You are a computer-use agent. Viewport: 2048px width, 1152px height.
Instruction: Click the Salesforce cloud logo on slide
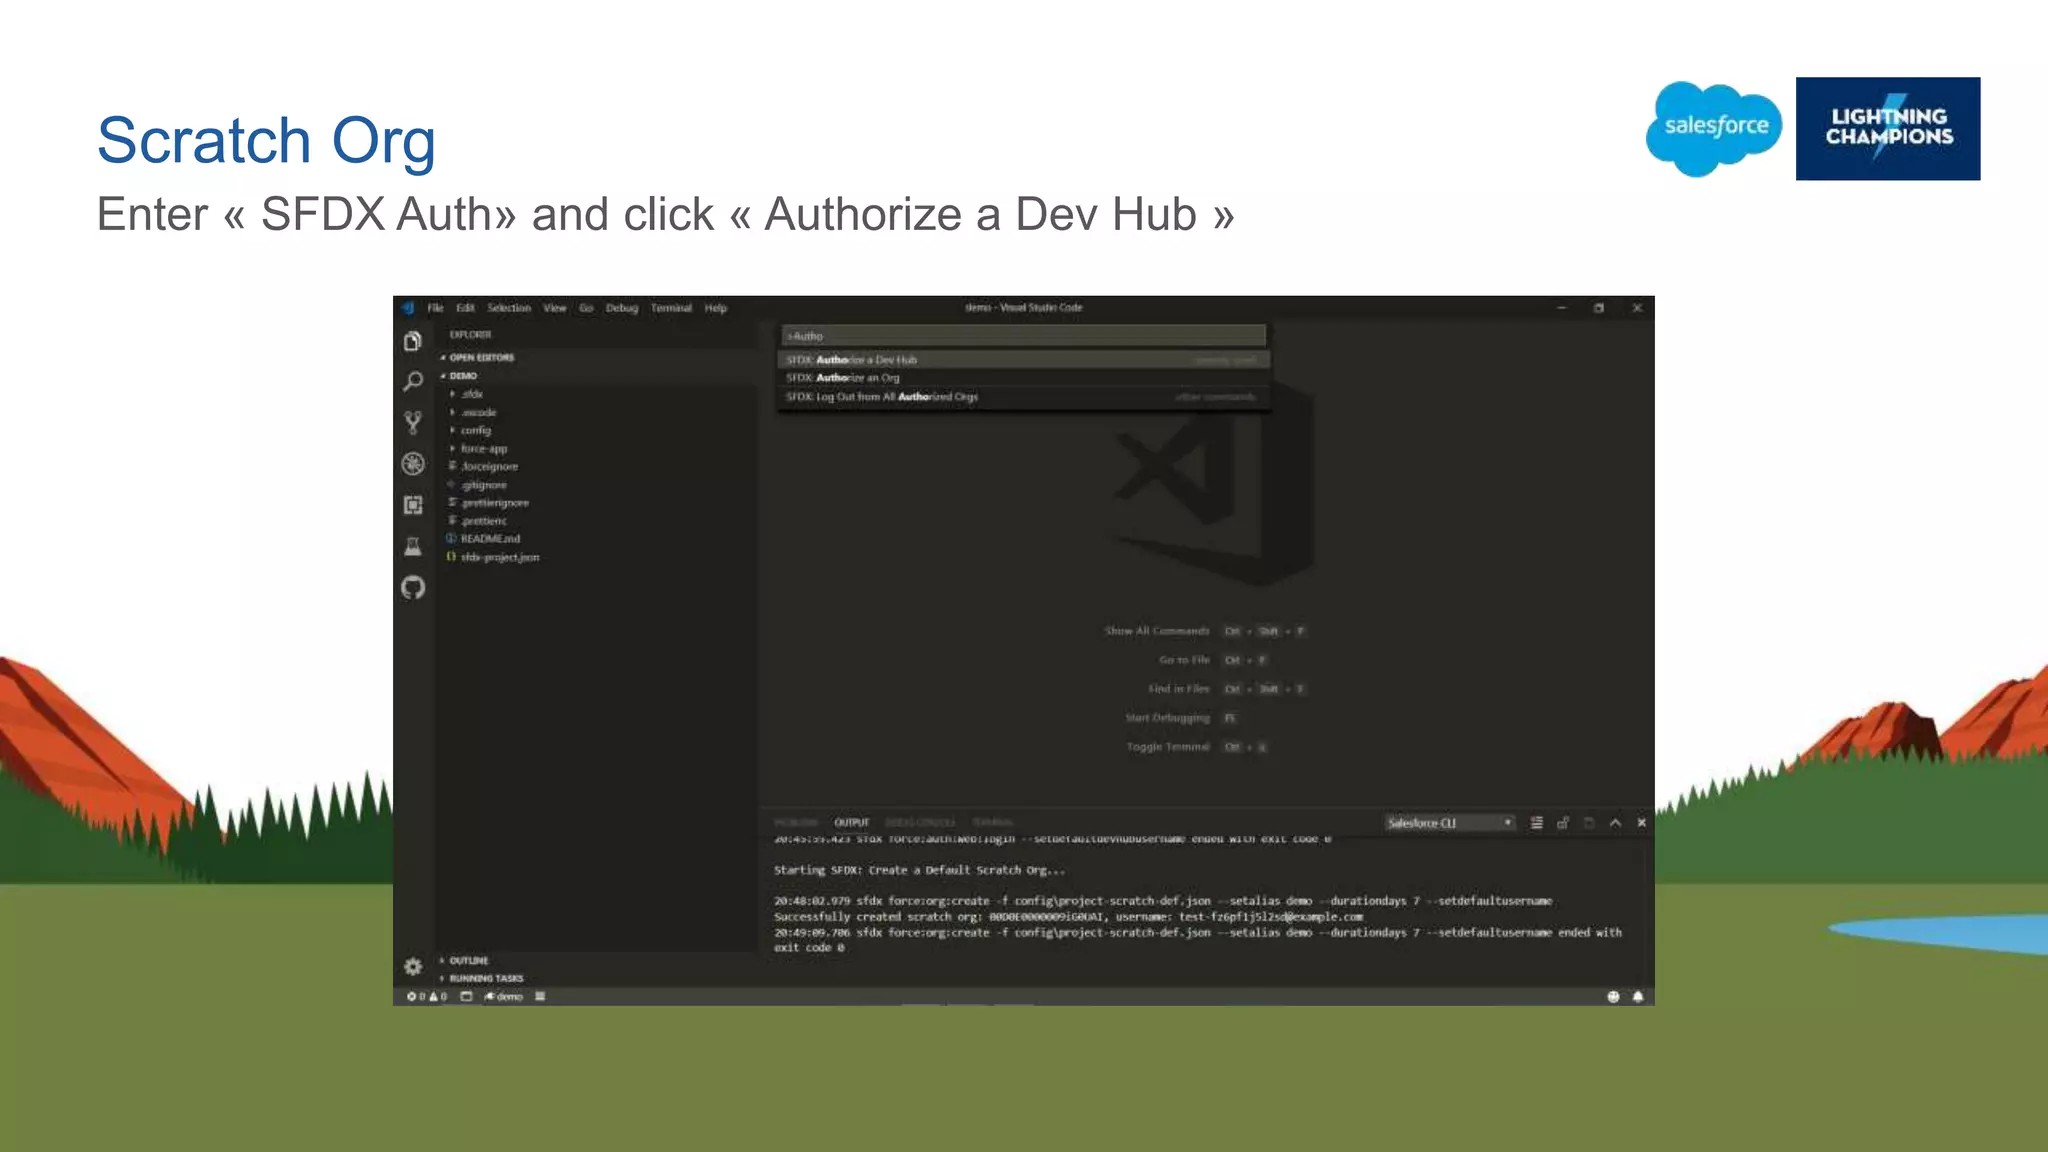pyautogui.click(x=1714, y=128)
